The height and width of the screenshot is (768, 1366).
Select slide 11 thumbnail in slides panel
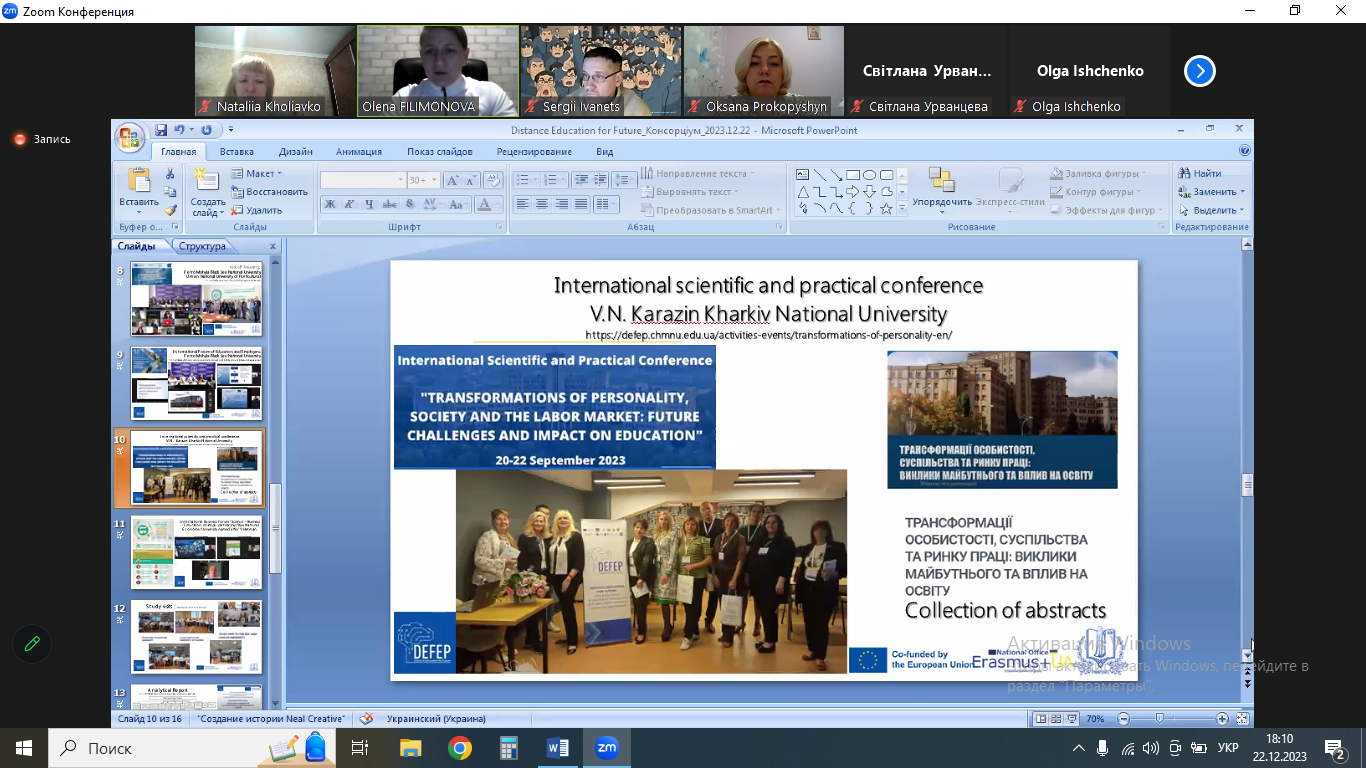tap(196, 552)
